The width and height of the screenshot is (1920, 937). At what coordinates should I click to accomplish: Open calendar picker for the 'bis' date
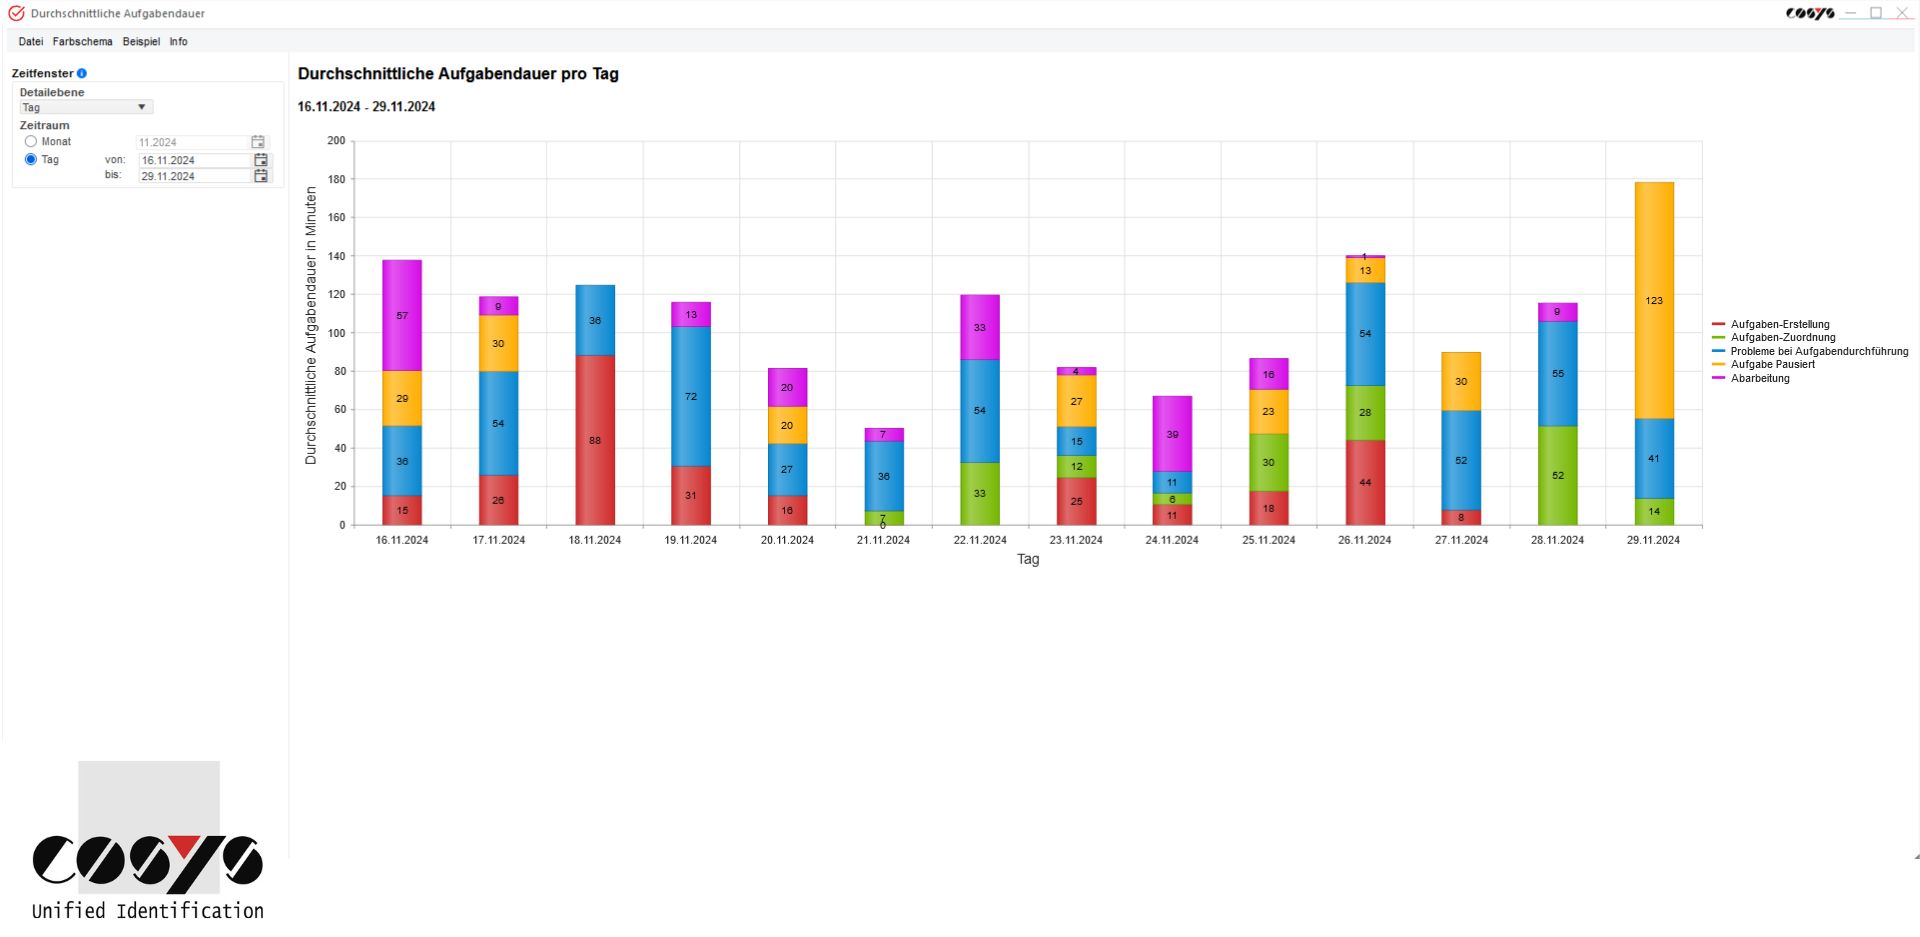(261, 176)
